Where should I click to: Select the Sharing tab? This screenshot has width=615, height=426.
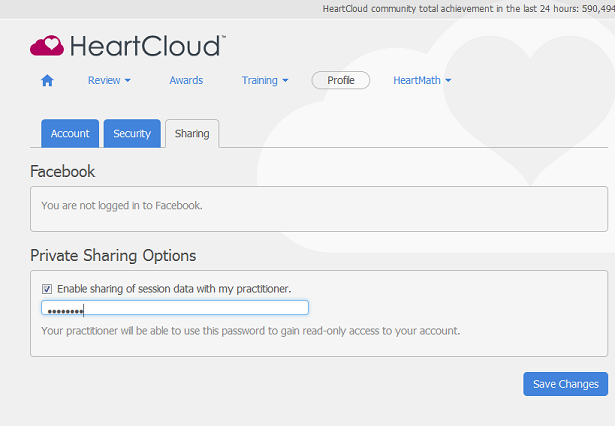pyautogui.click(x=192, y=134)
